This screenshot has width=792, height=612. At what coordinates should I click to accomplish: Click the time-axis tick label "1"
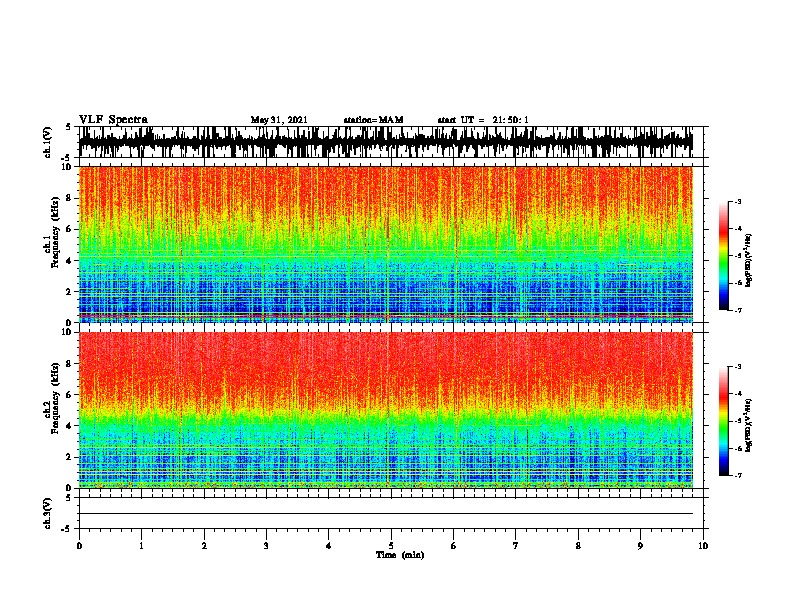coord(142,545)
